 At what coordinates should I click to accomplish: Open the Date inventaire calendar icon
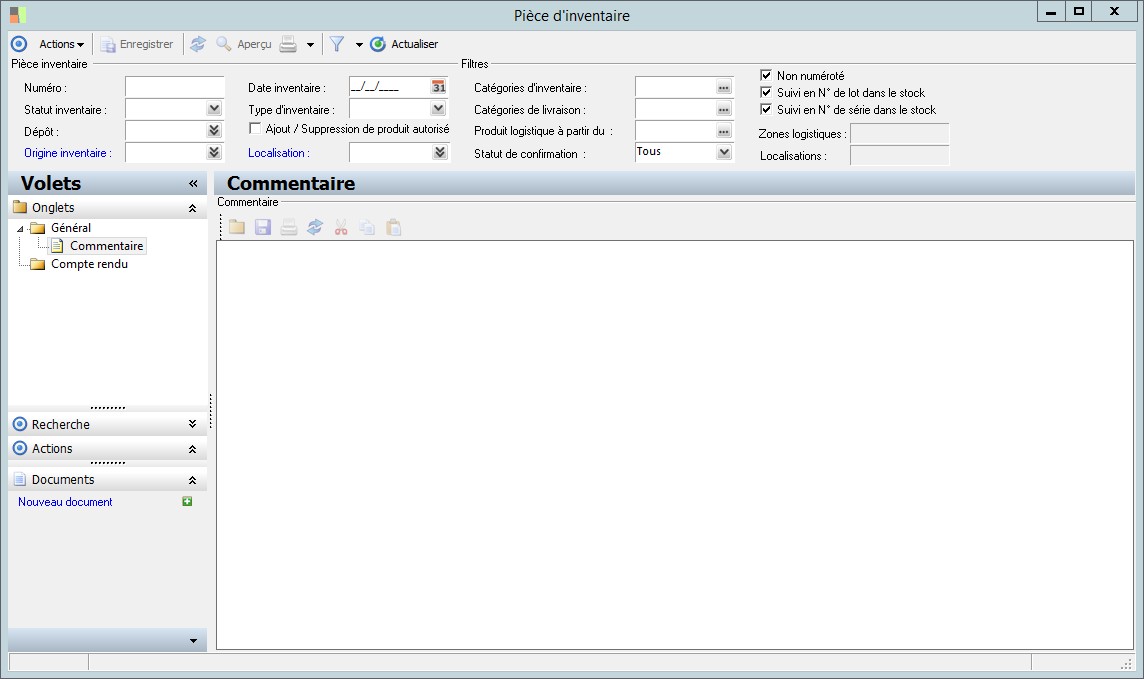click(438, 88)
